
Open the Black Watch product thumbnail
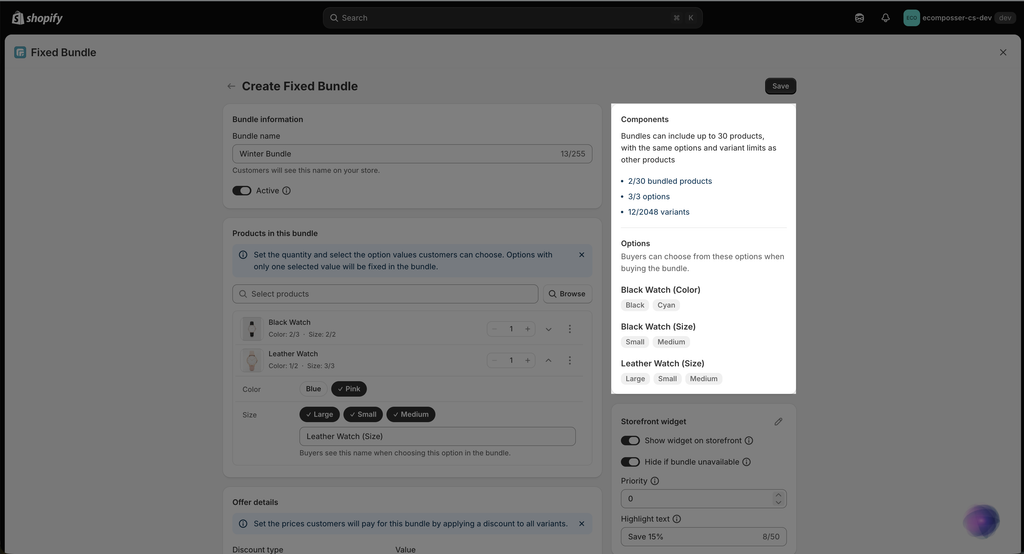(251, 329)
